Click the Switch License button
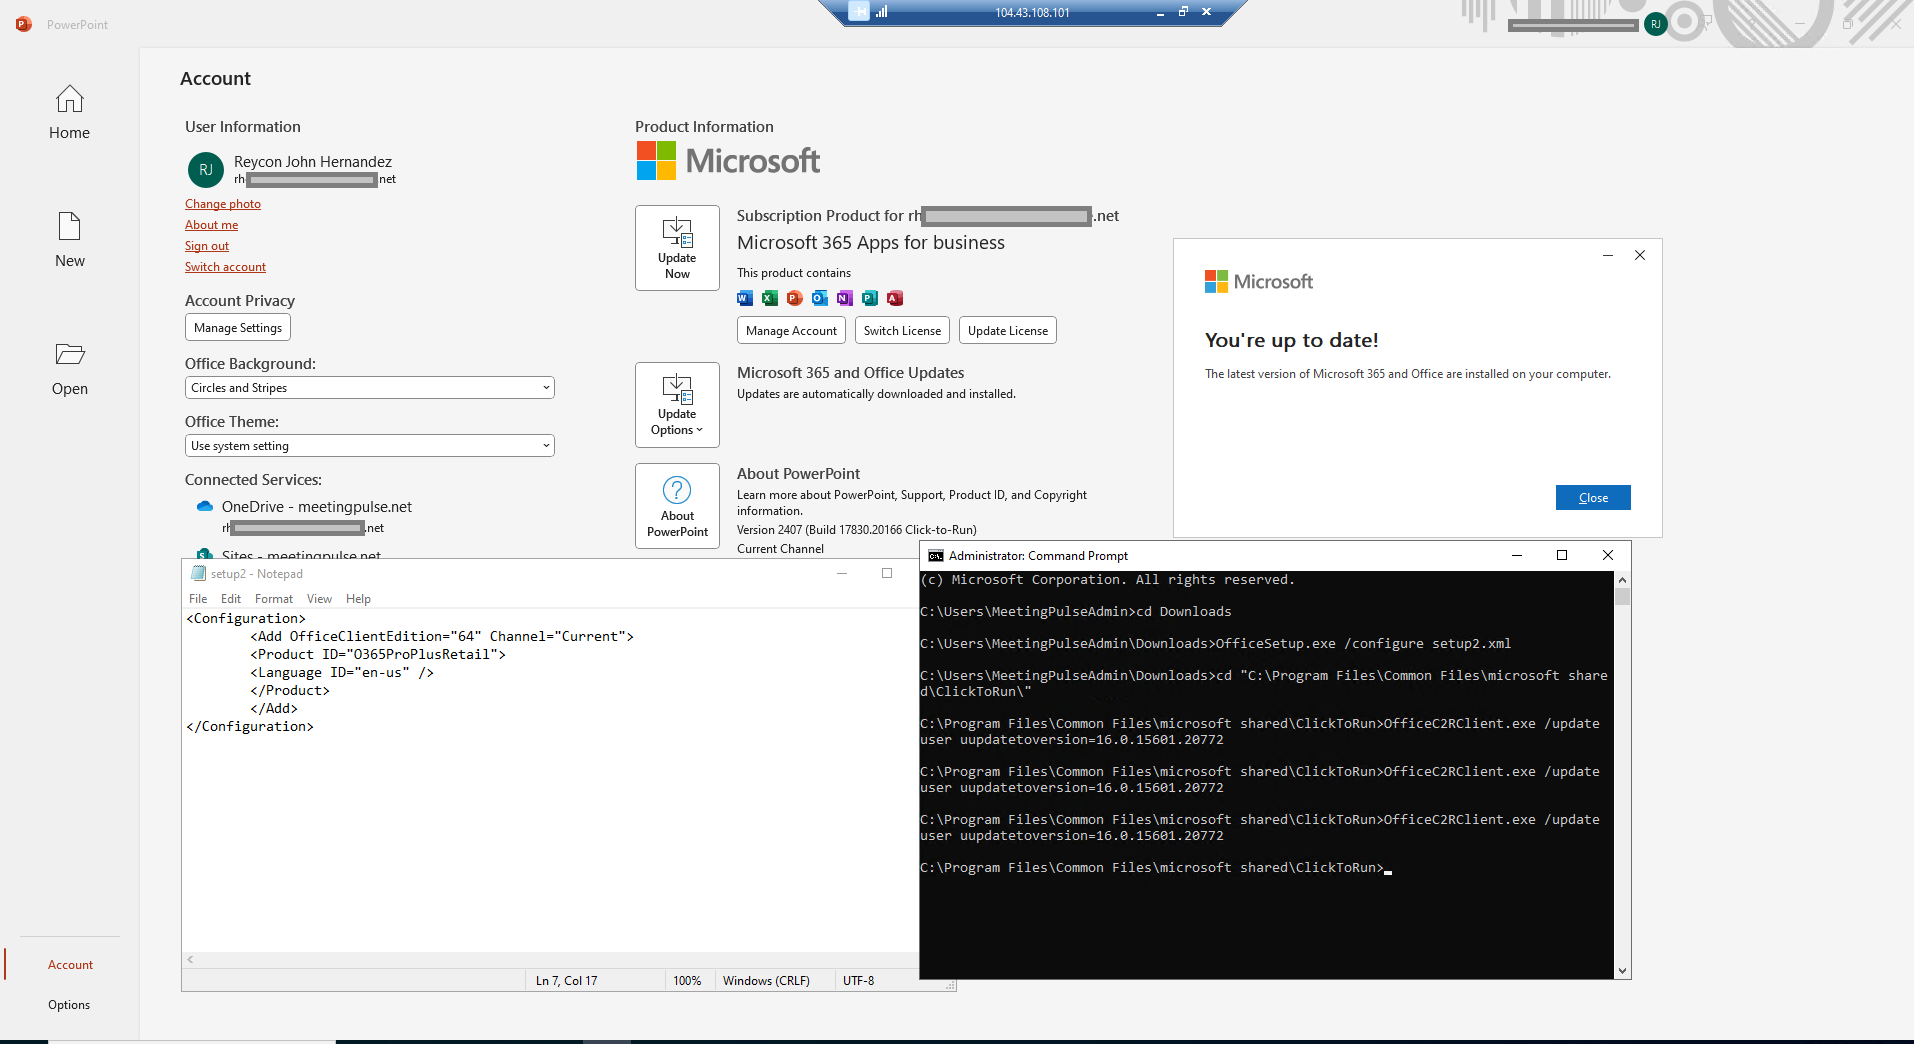1914x1044 pixels. pyautogui.click(x=902, y=331)
